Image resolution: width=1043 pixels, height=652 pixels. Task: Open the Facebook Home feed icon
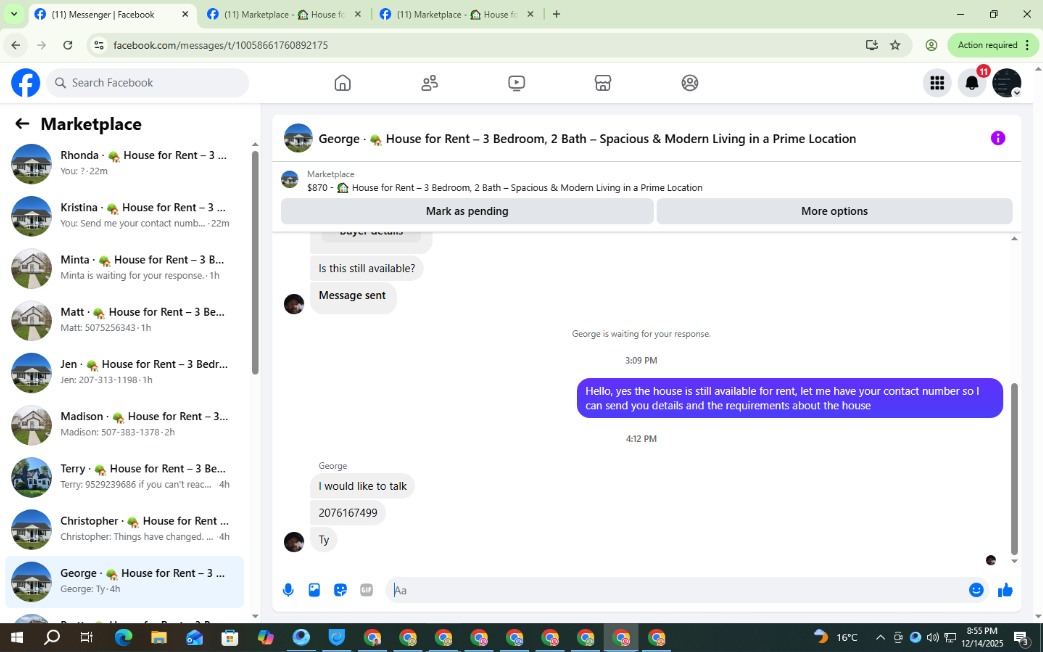[x=343, y=83]
